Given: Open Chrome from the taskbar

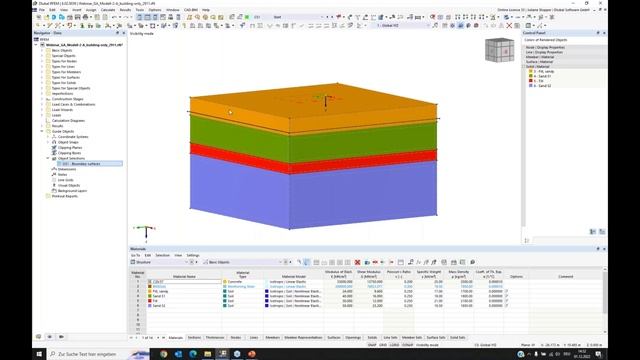Looking at the screenshot, I should point(164,354).
